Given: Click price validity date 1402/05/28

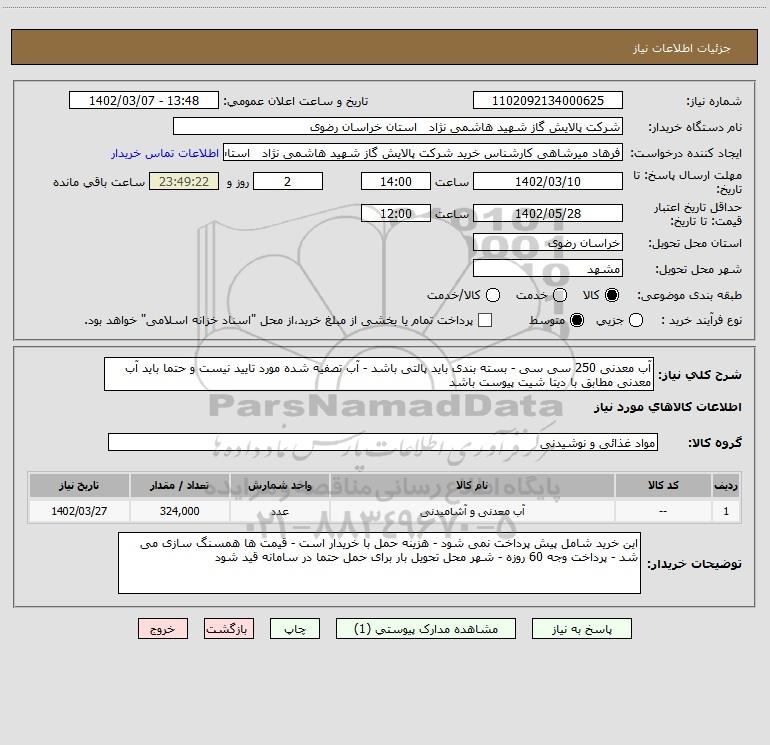Looking at the screenshot, I should (x=548, y=213).
